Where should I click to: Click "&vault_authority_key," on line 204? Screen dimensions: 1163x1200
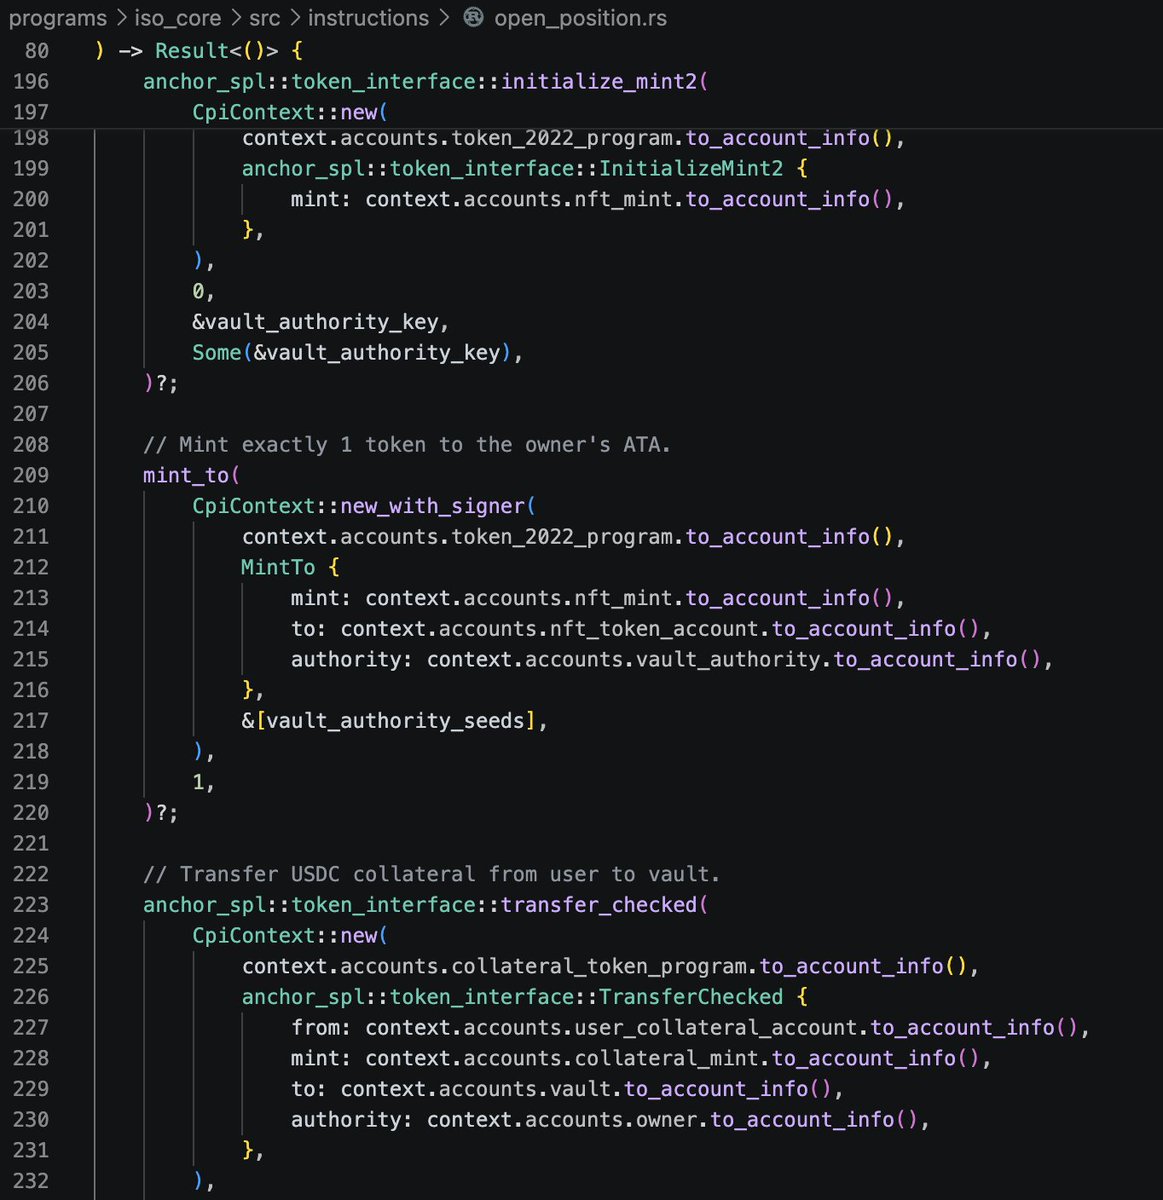coord(321,321)
